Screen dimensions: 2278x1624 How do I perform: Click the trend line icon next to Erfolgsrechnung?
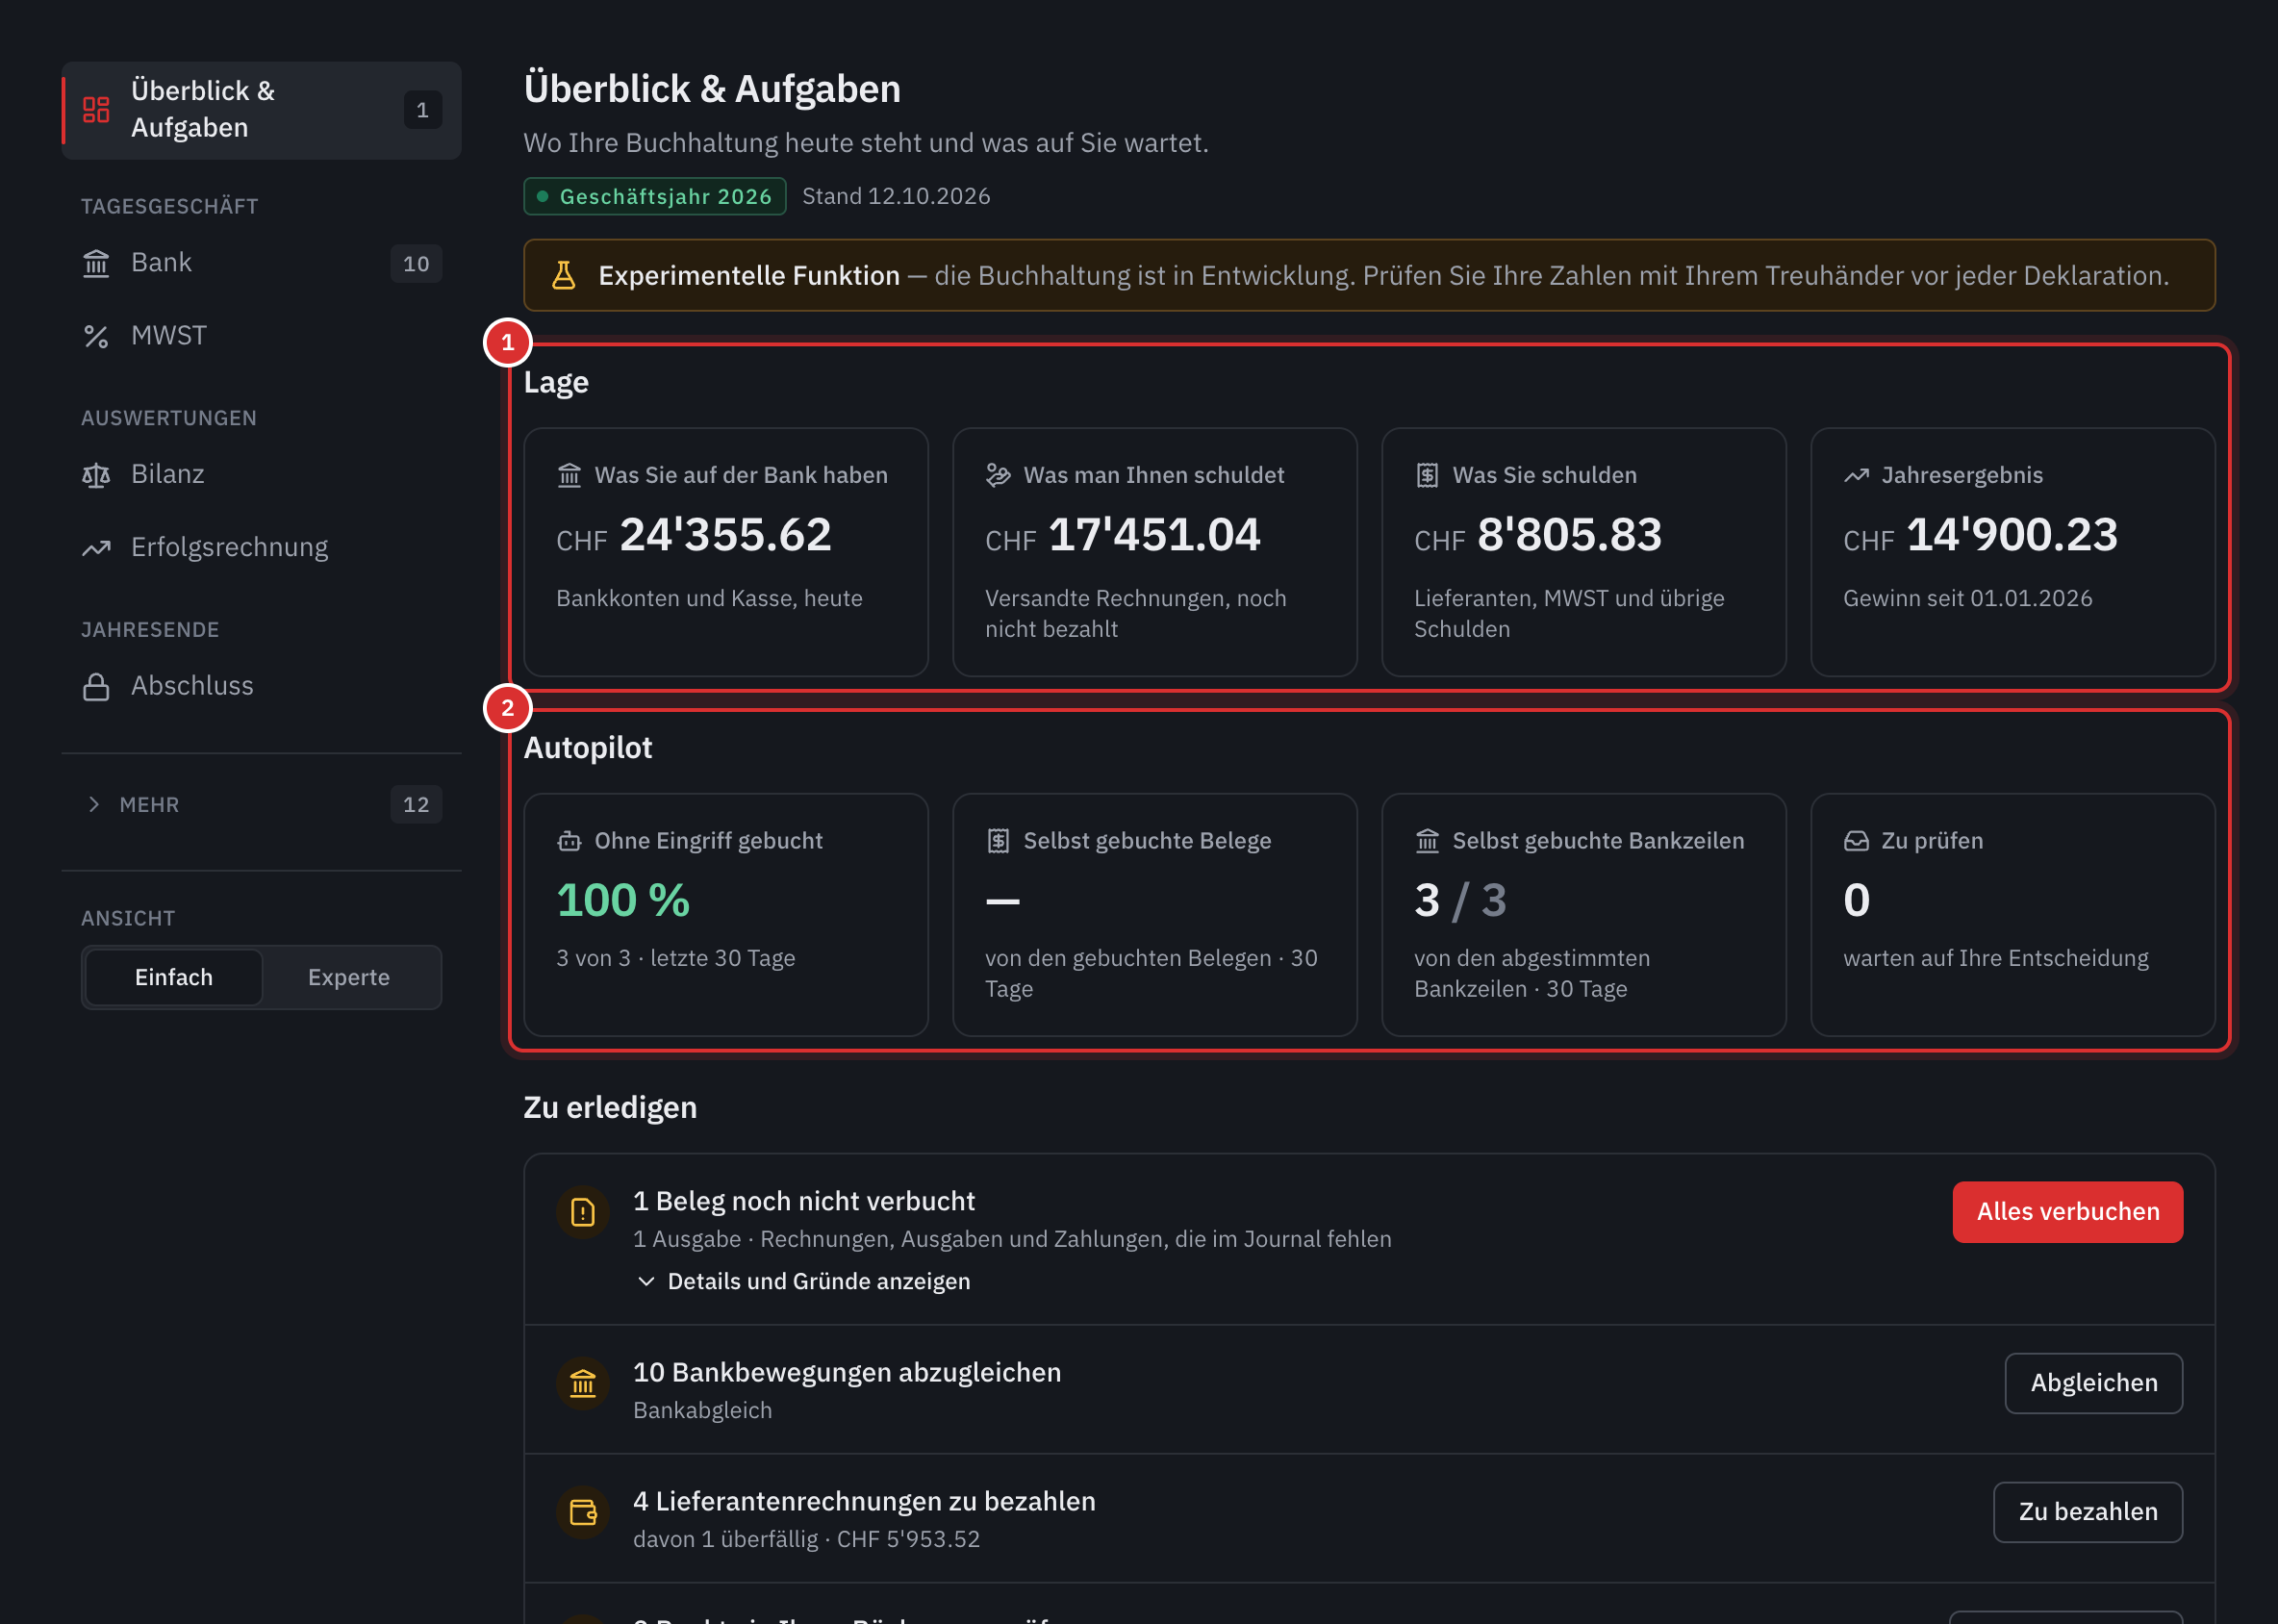pyautogui.click(x=96, y=548)
